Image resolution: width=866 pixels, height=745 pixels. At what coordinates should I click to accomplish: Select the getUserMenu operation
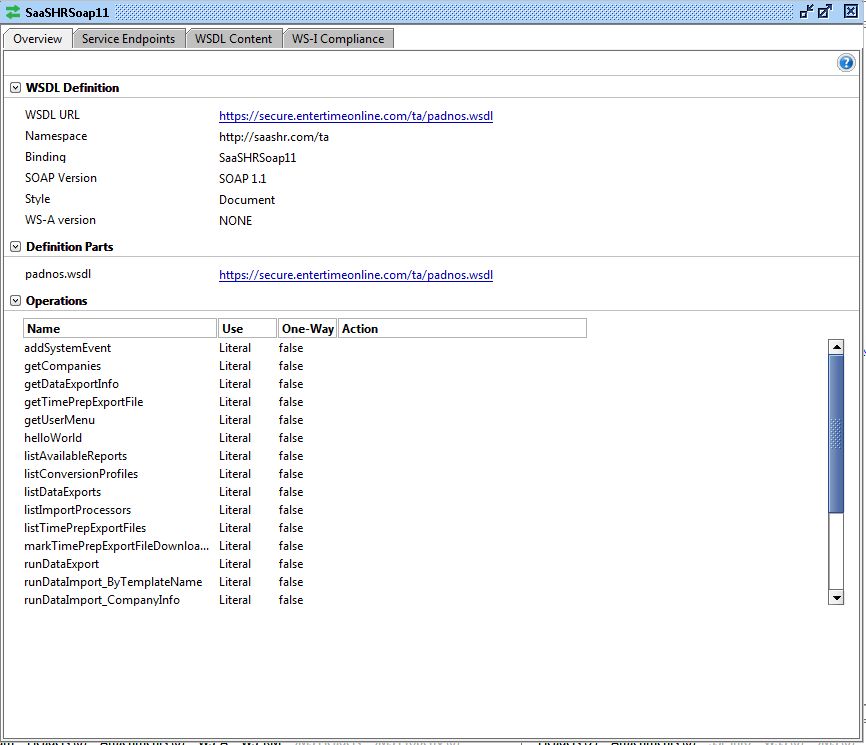59,420
